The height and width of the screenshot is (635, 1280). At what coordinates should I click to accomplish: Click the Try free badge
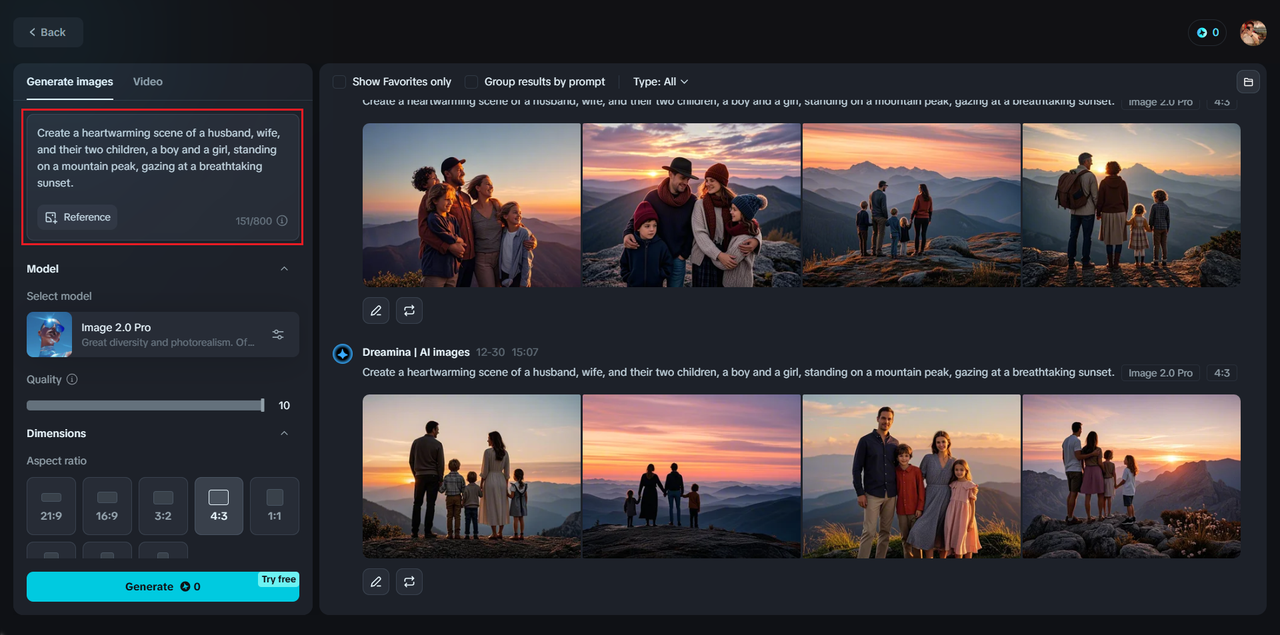pyautogui.click(x=279, y=579)
